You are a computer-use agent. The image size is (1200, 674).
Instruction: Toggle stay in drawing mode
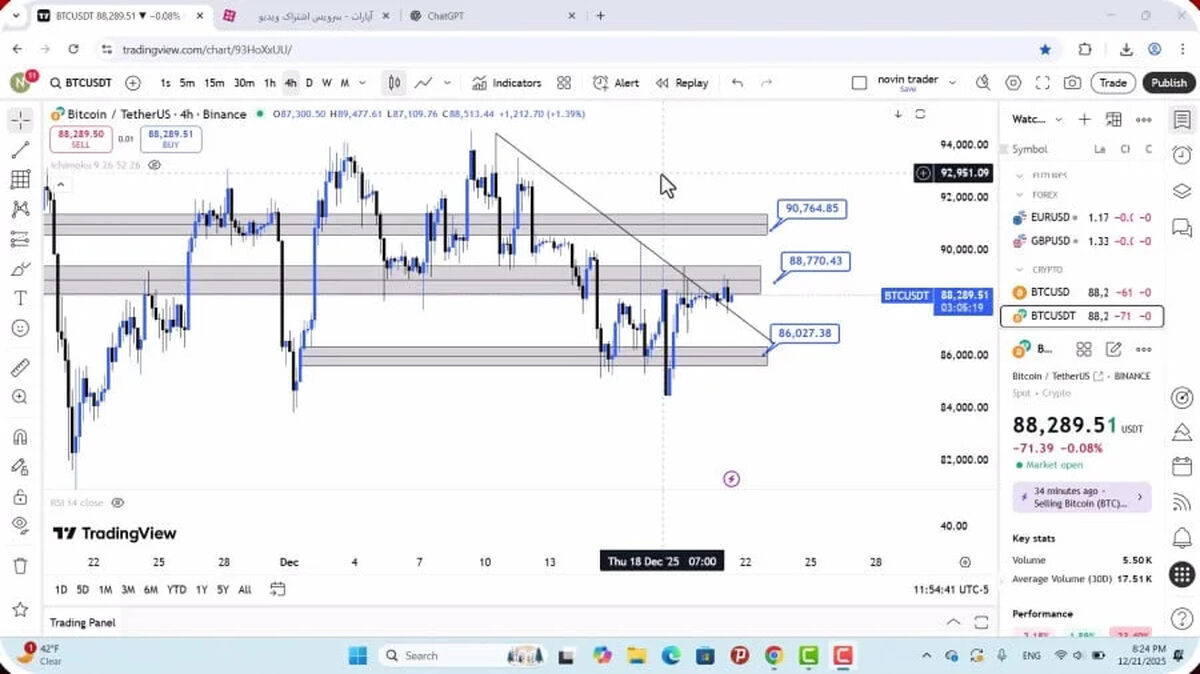20,467
